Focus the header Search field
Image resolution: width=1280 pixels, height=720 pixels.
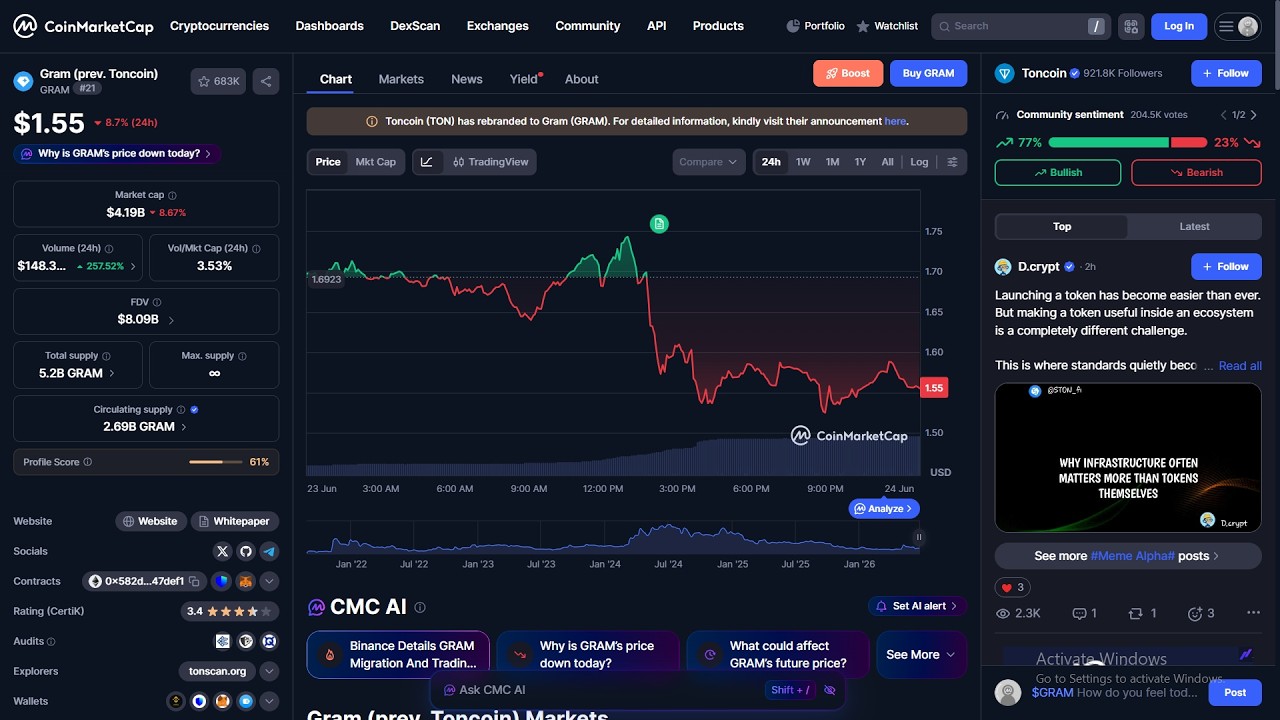1019,26
